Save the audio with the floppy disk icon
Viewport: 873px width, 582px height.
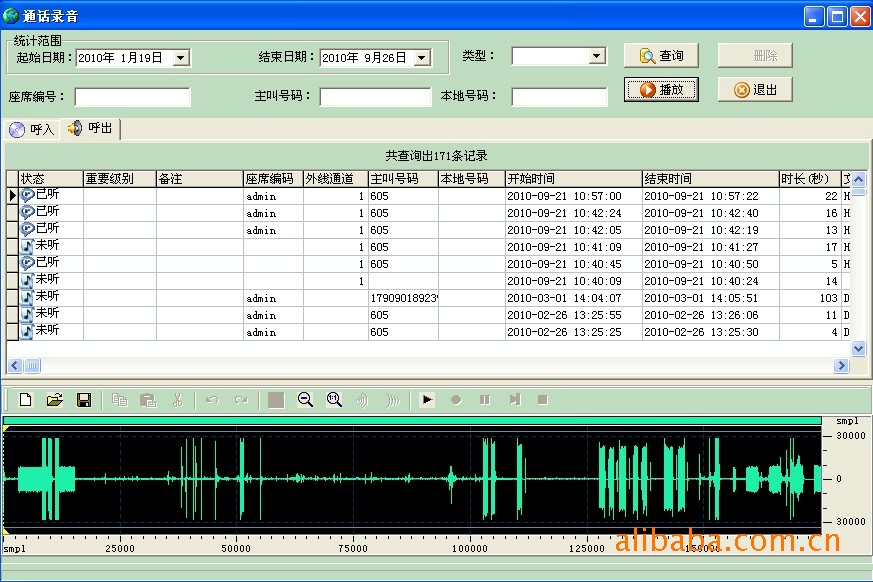tap(84, 400)
